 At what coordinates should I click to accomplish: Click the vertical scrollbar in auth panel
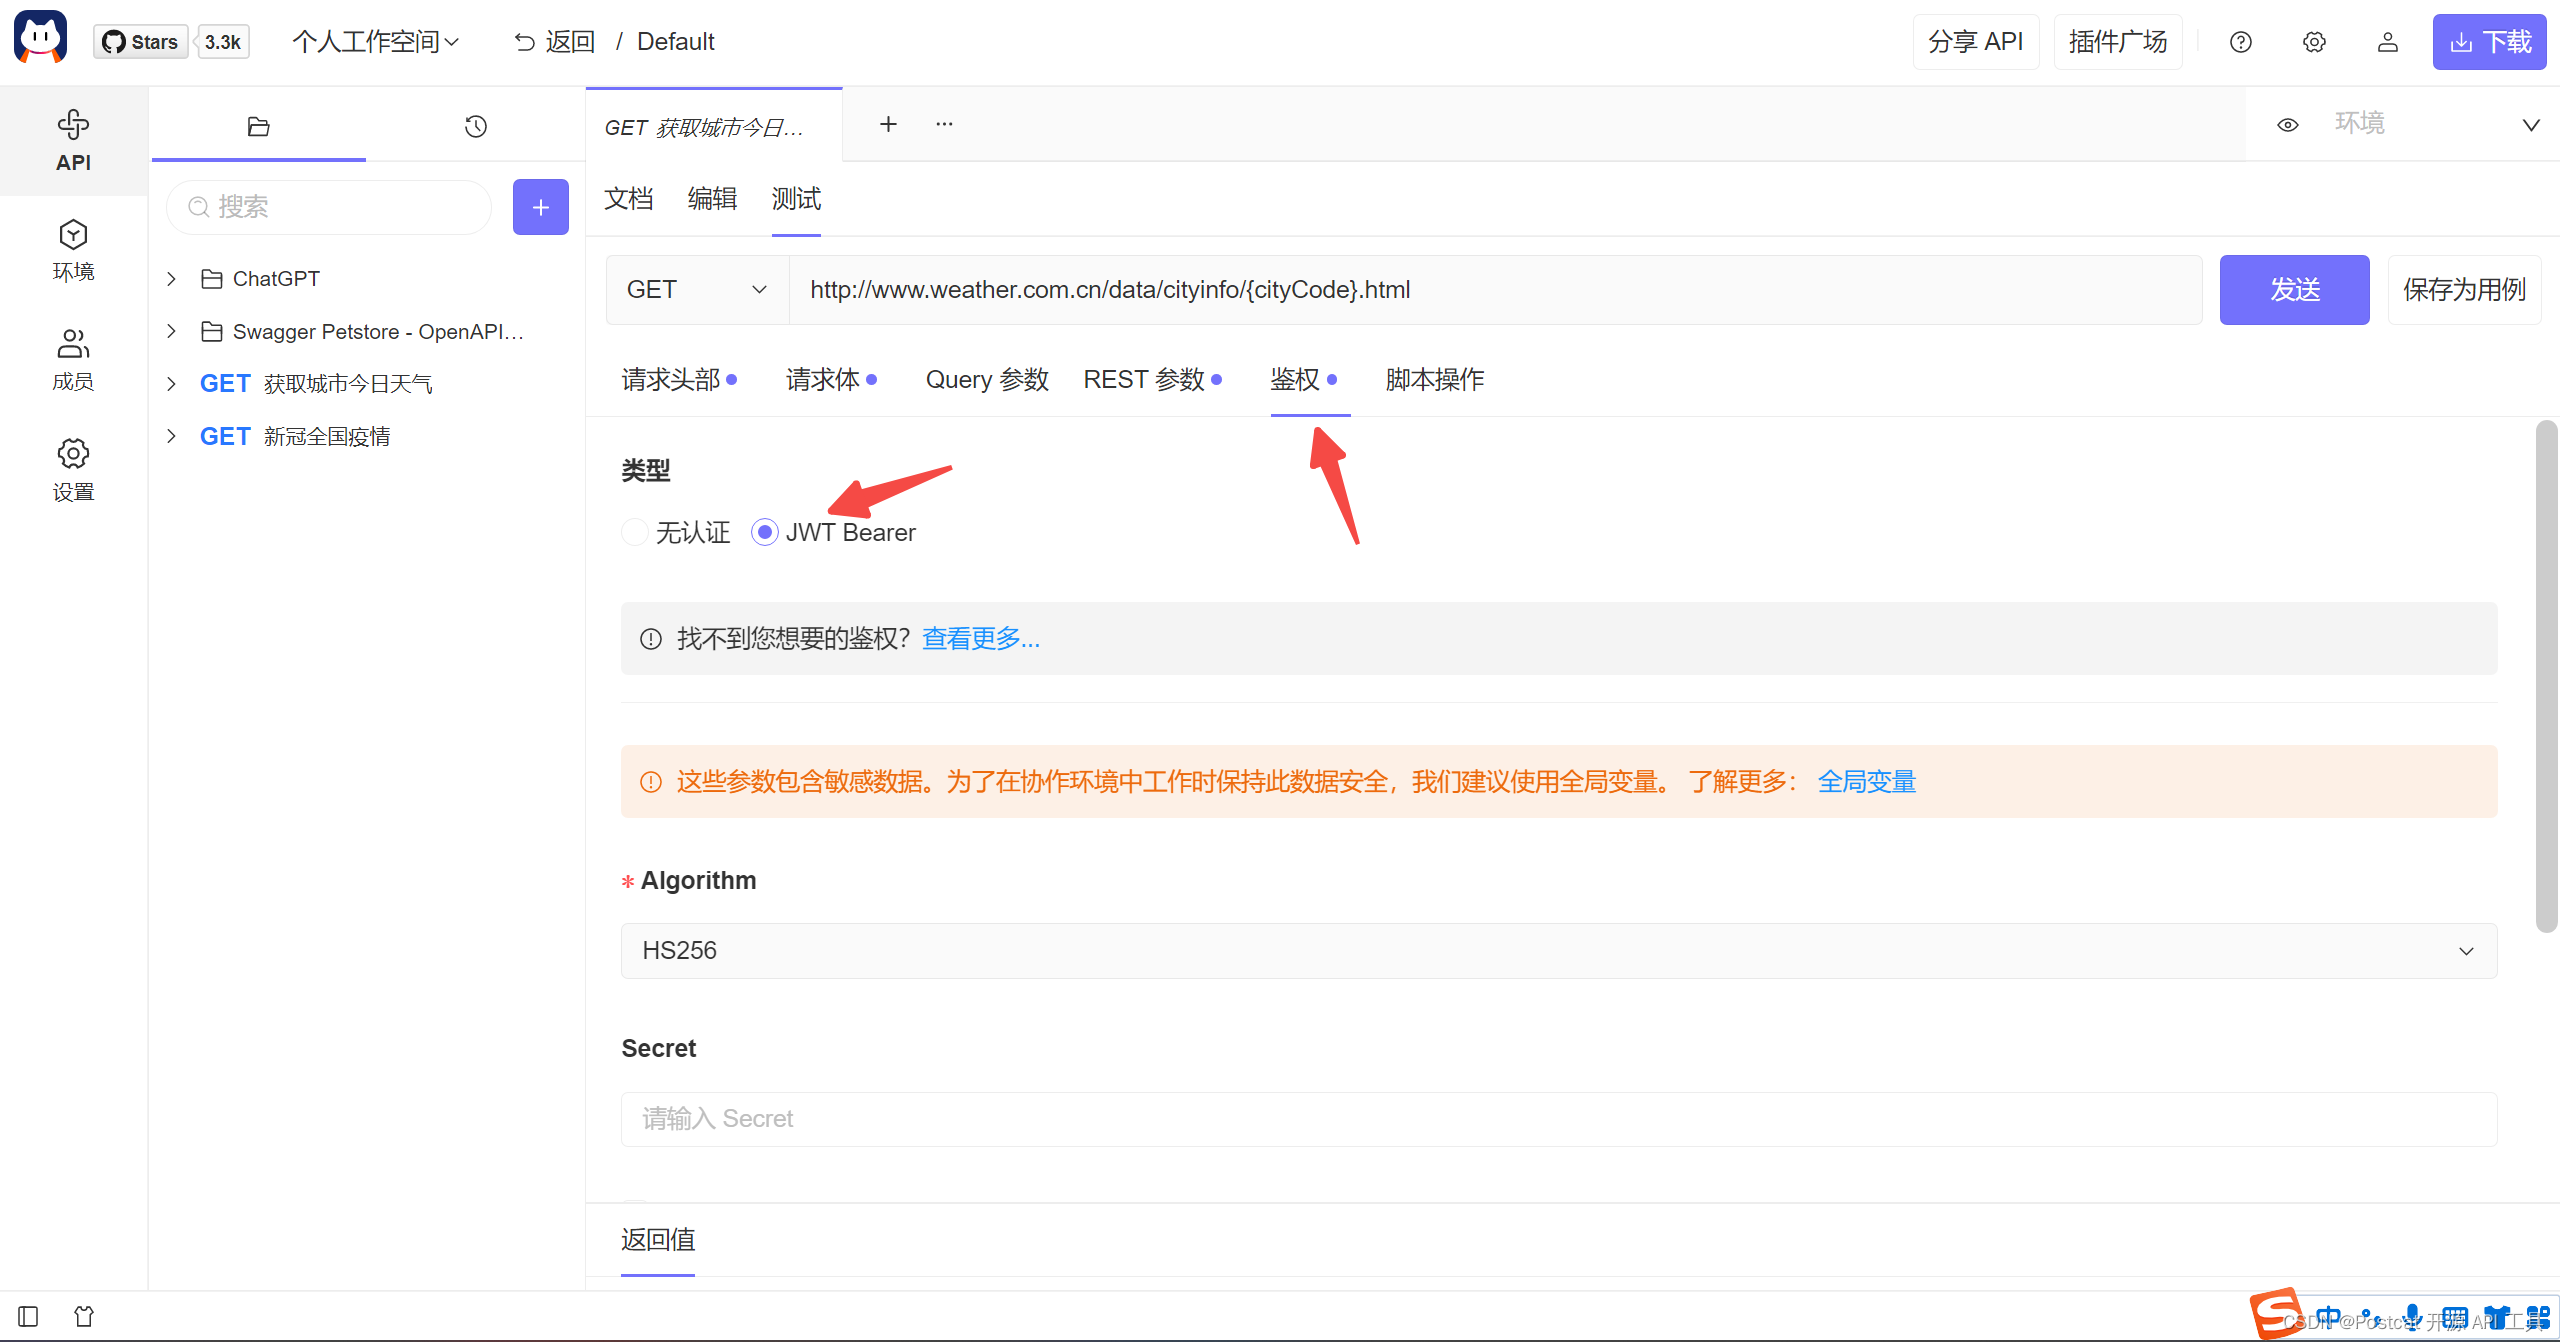[x=2546, y=676]
